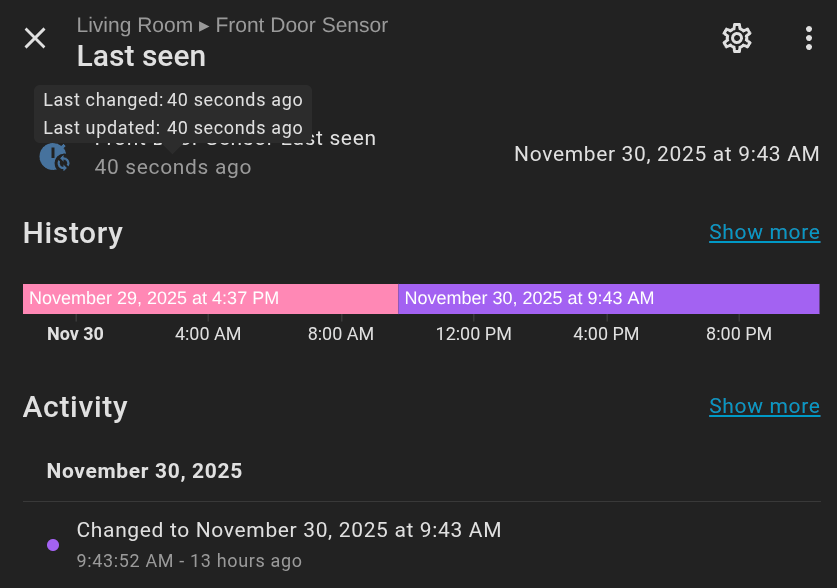The image size is (837, 588).
Task: Click the 12:00 PM timeline label
Action: (x=473, y=334)
